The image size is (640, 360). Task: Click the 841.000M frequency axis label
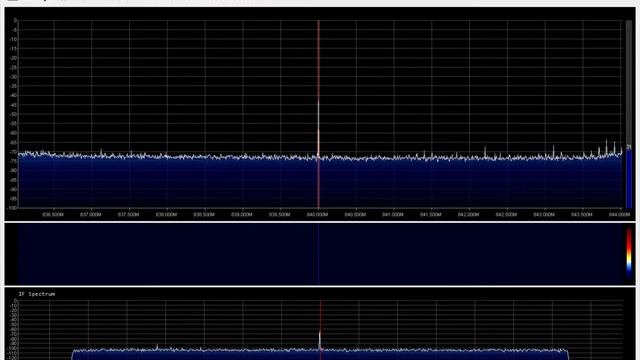pyautogui.click(x=393, y=215)
